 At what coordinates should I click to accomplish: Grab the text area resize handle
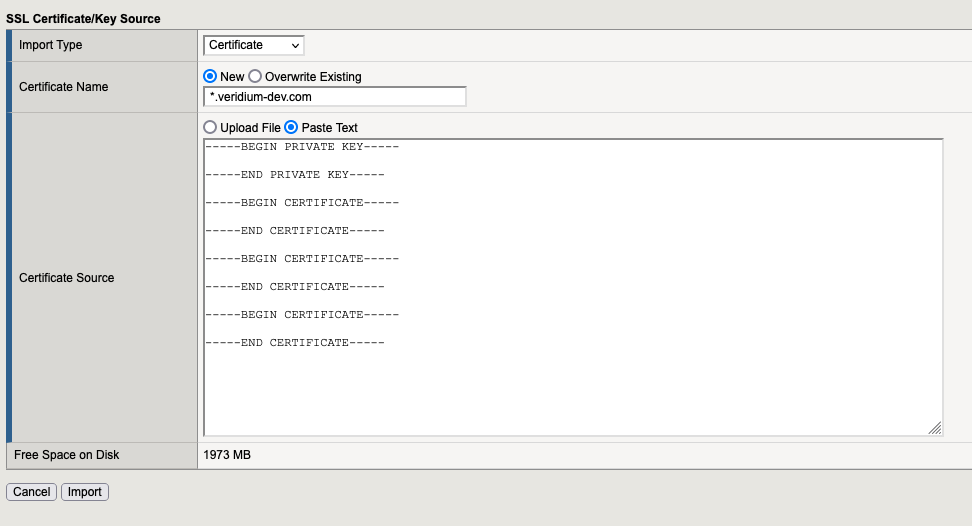pyautogui.click(x=935, y=428)
